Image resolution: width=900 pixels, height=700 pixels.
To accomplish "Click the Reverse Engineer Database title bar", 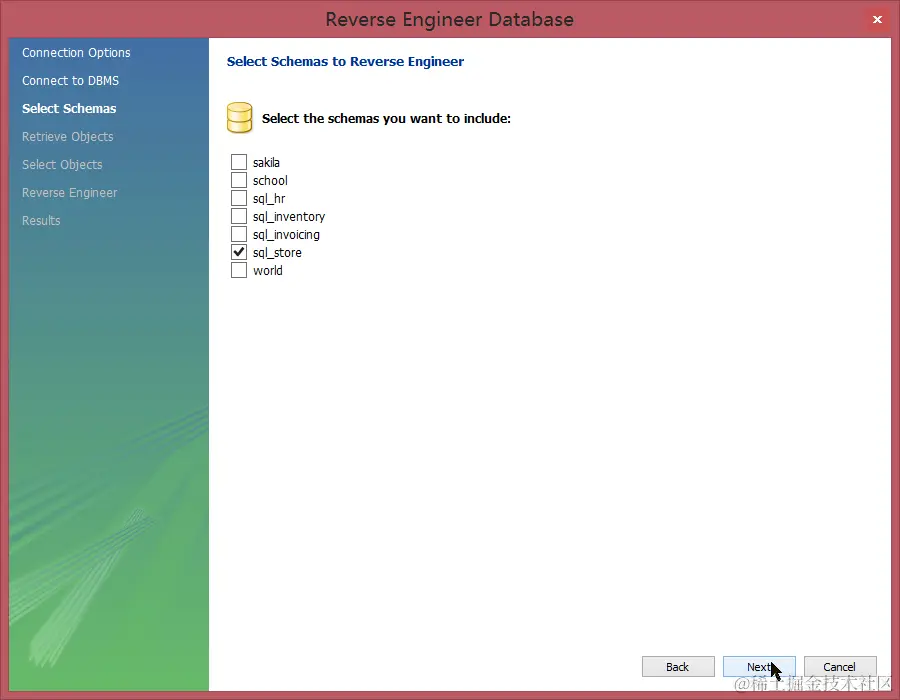I will [x=449, y=20].
